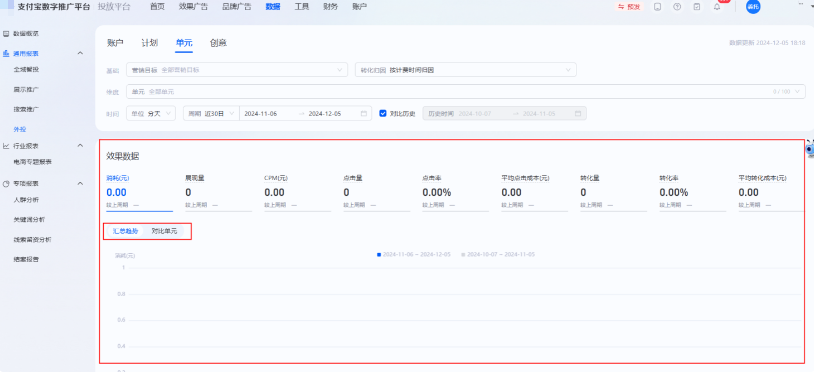Open the first item under general reports
The image size is (814, 373).
[x=26, y=69]
